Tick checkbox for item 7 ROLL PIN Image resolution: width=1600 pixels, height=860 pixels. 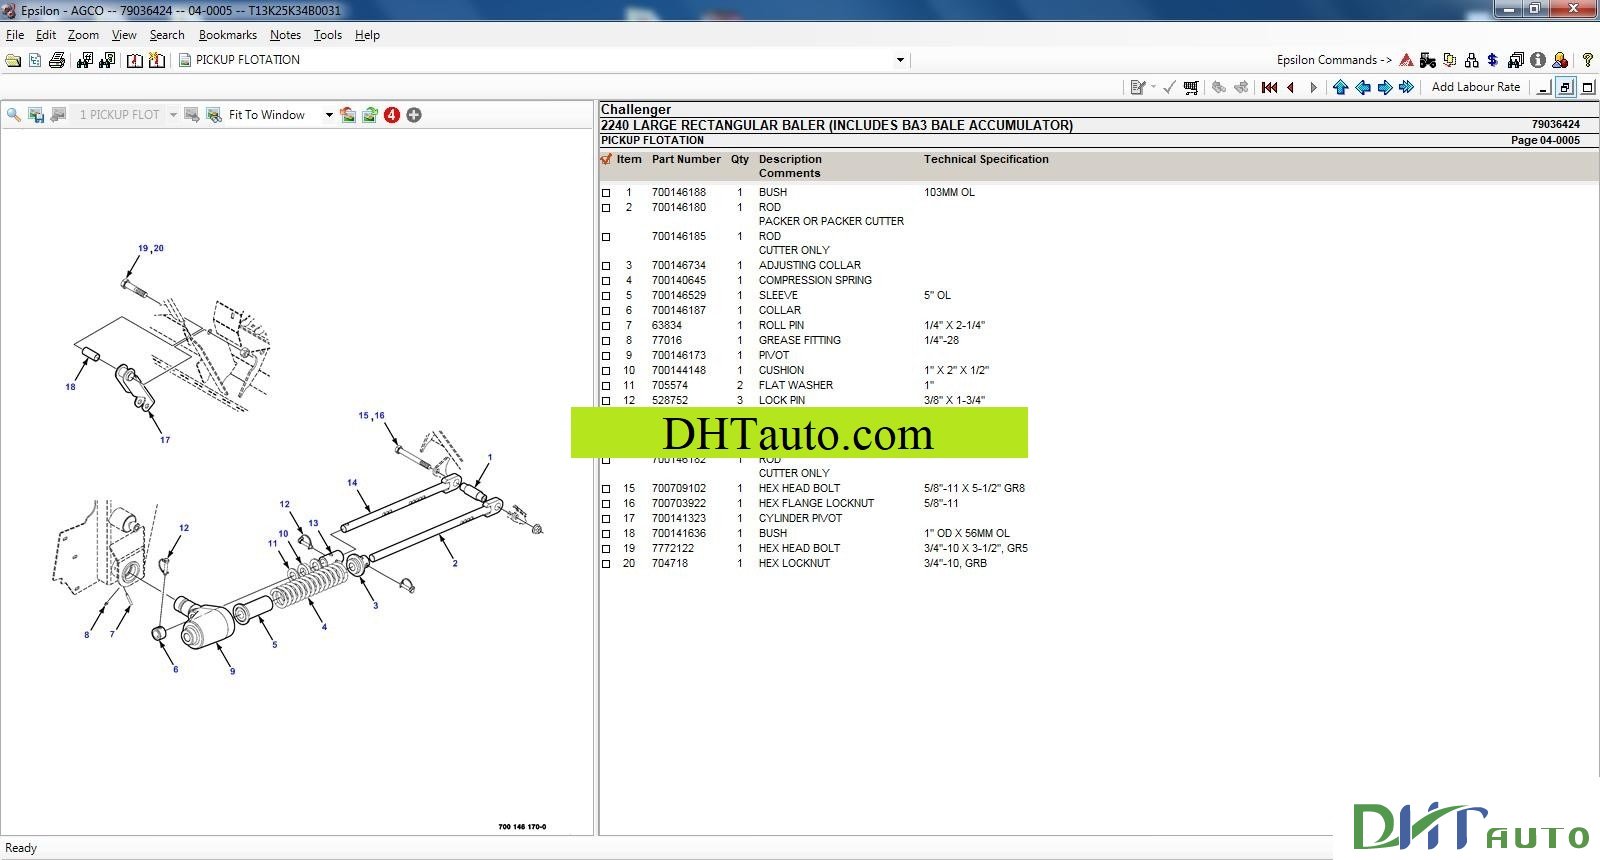(x=606, y=326)
